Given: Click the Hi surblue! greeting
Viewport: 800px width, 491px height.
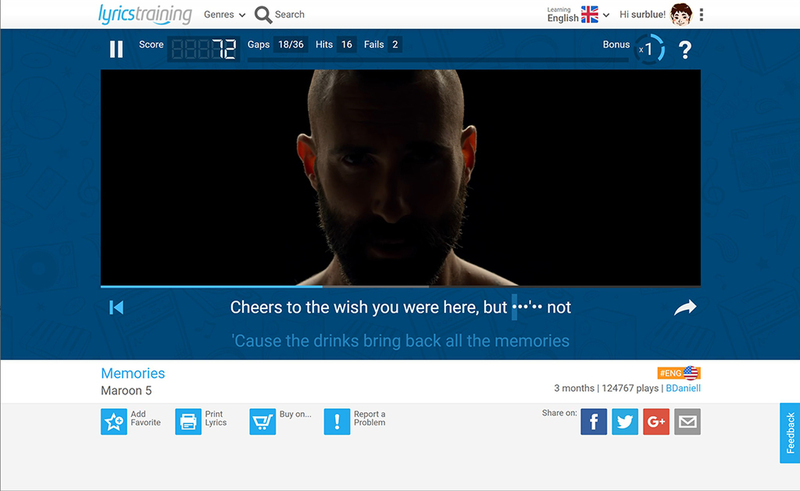Looking at the screenshot, I should click(x=642, y=15).
